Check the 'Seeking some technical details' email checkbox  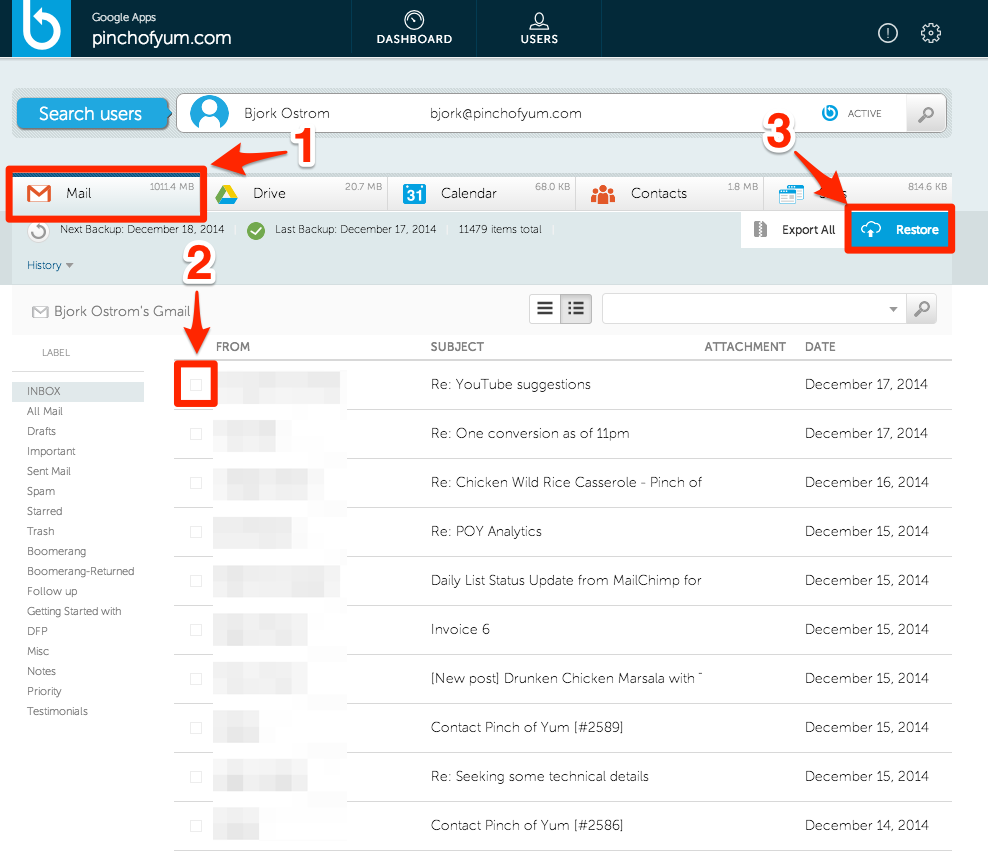coord(196,777)
